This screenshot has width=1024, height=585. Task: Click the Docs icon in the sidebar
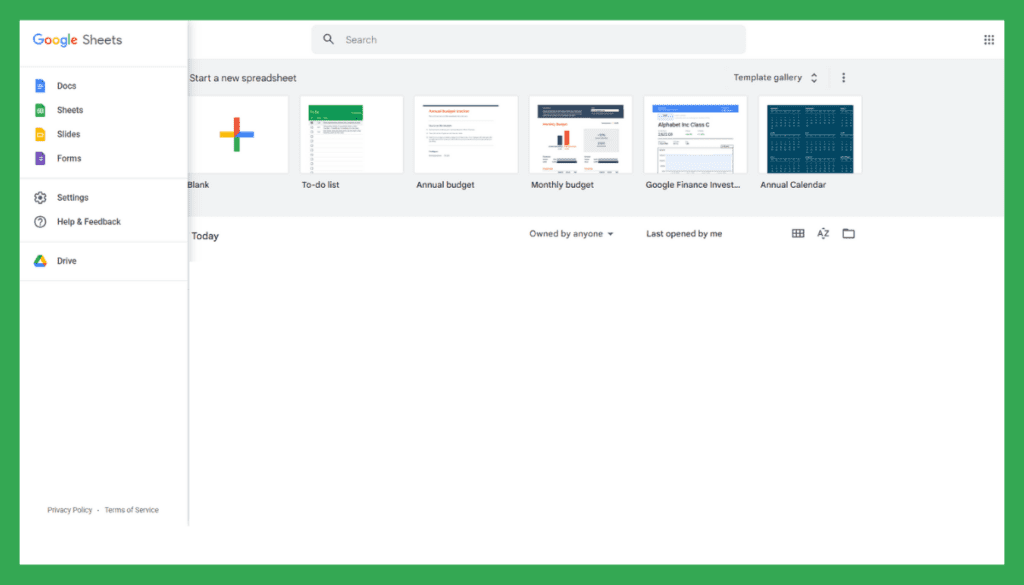(x=40, y=86)
